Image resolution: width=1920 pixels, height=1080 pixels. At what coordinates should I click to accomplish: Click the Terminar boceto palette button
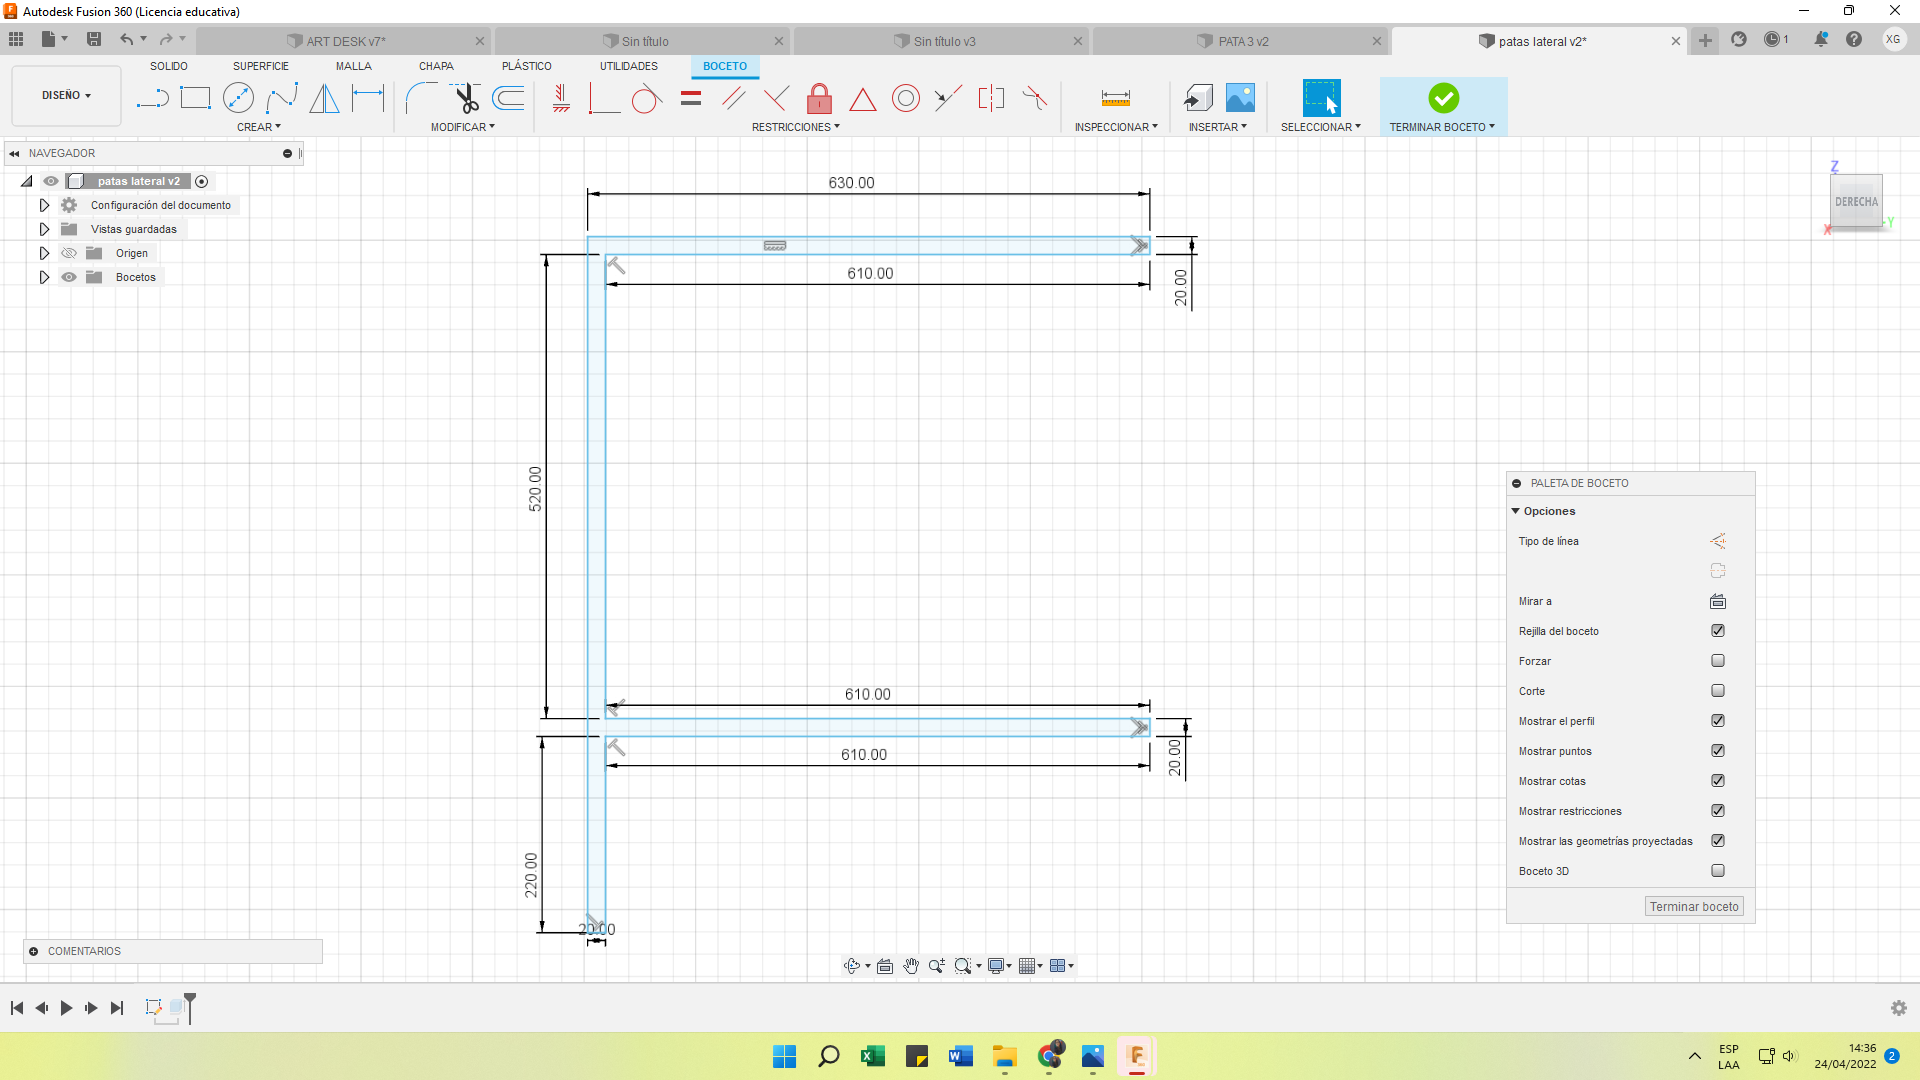coord(1694,906)
